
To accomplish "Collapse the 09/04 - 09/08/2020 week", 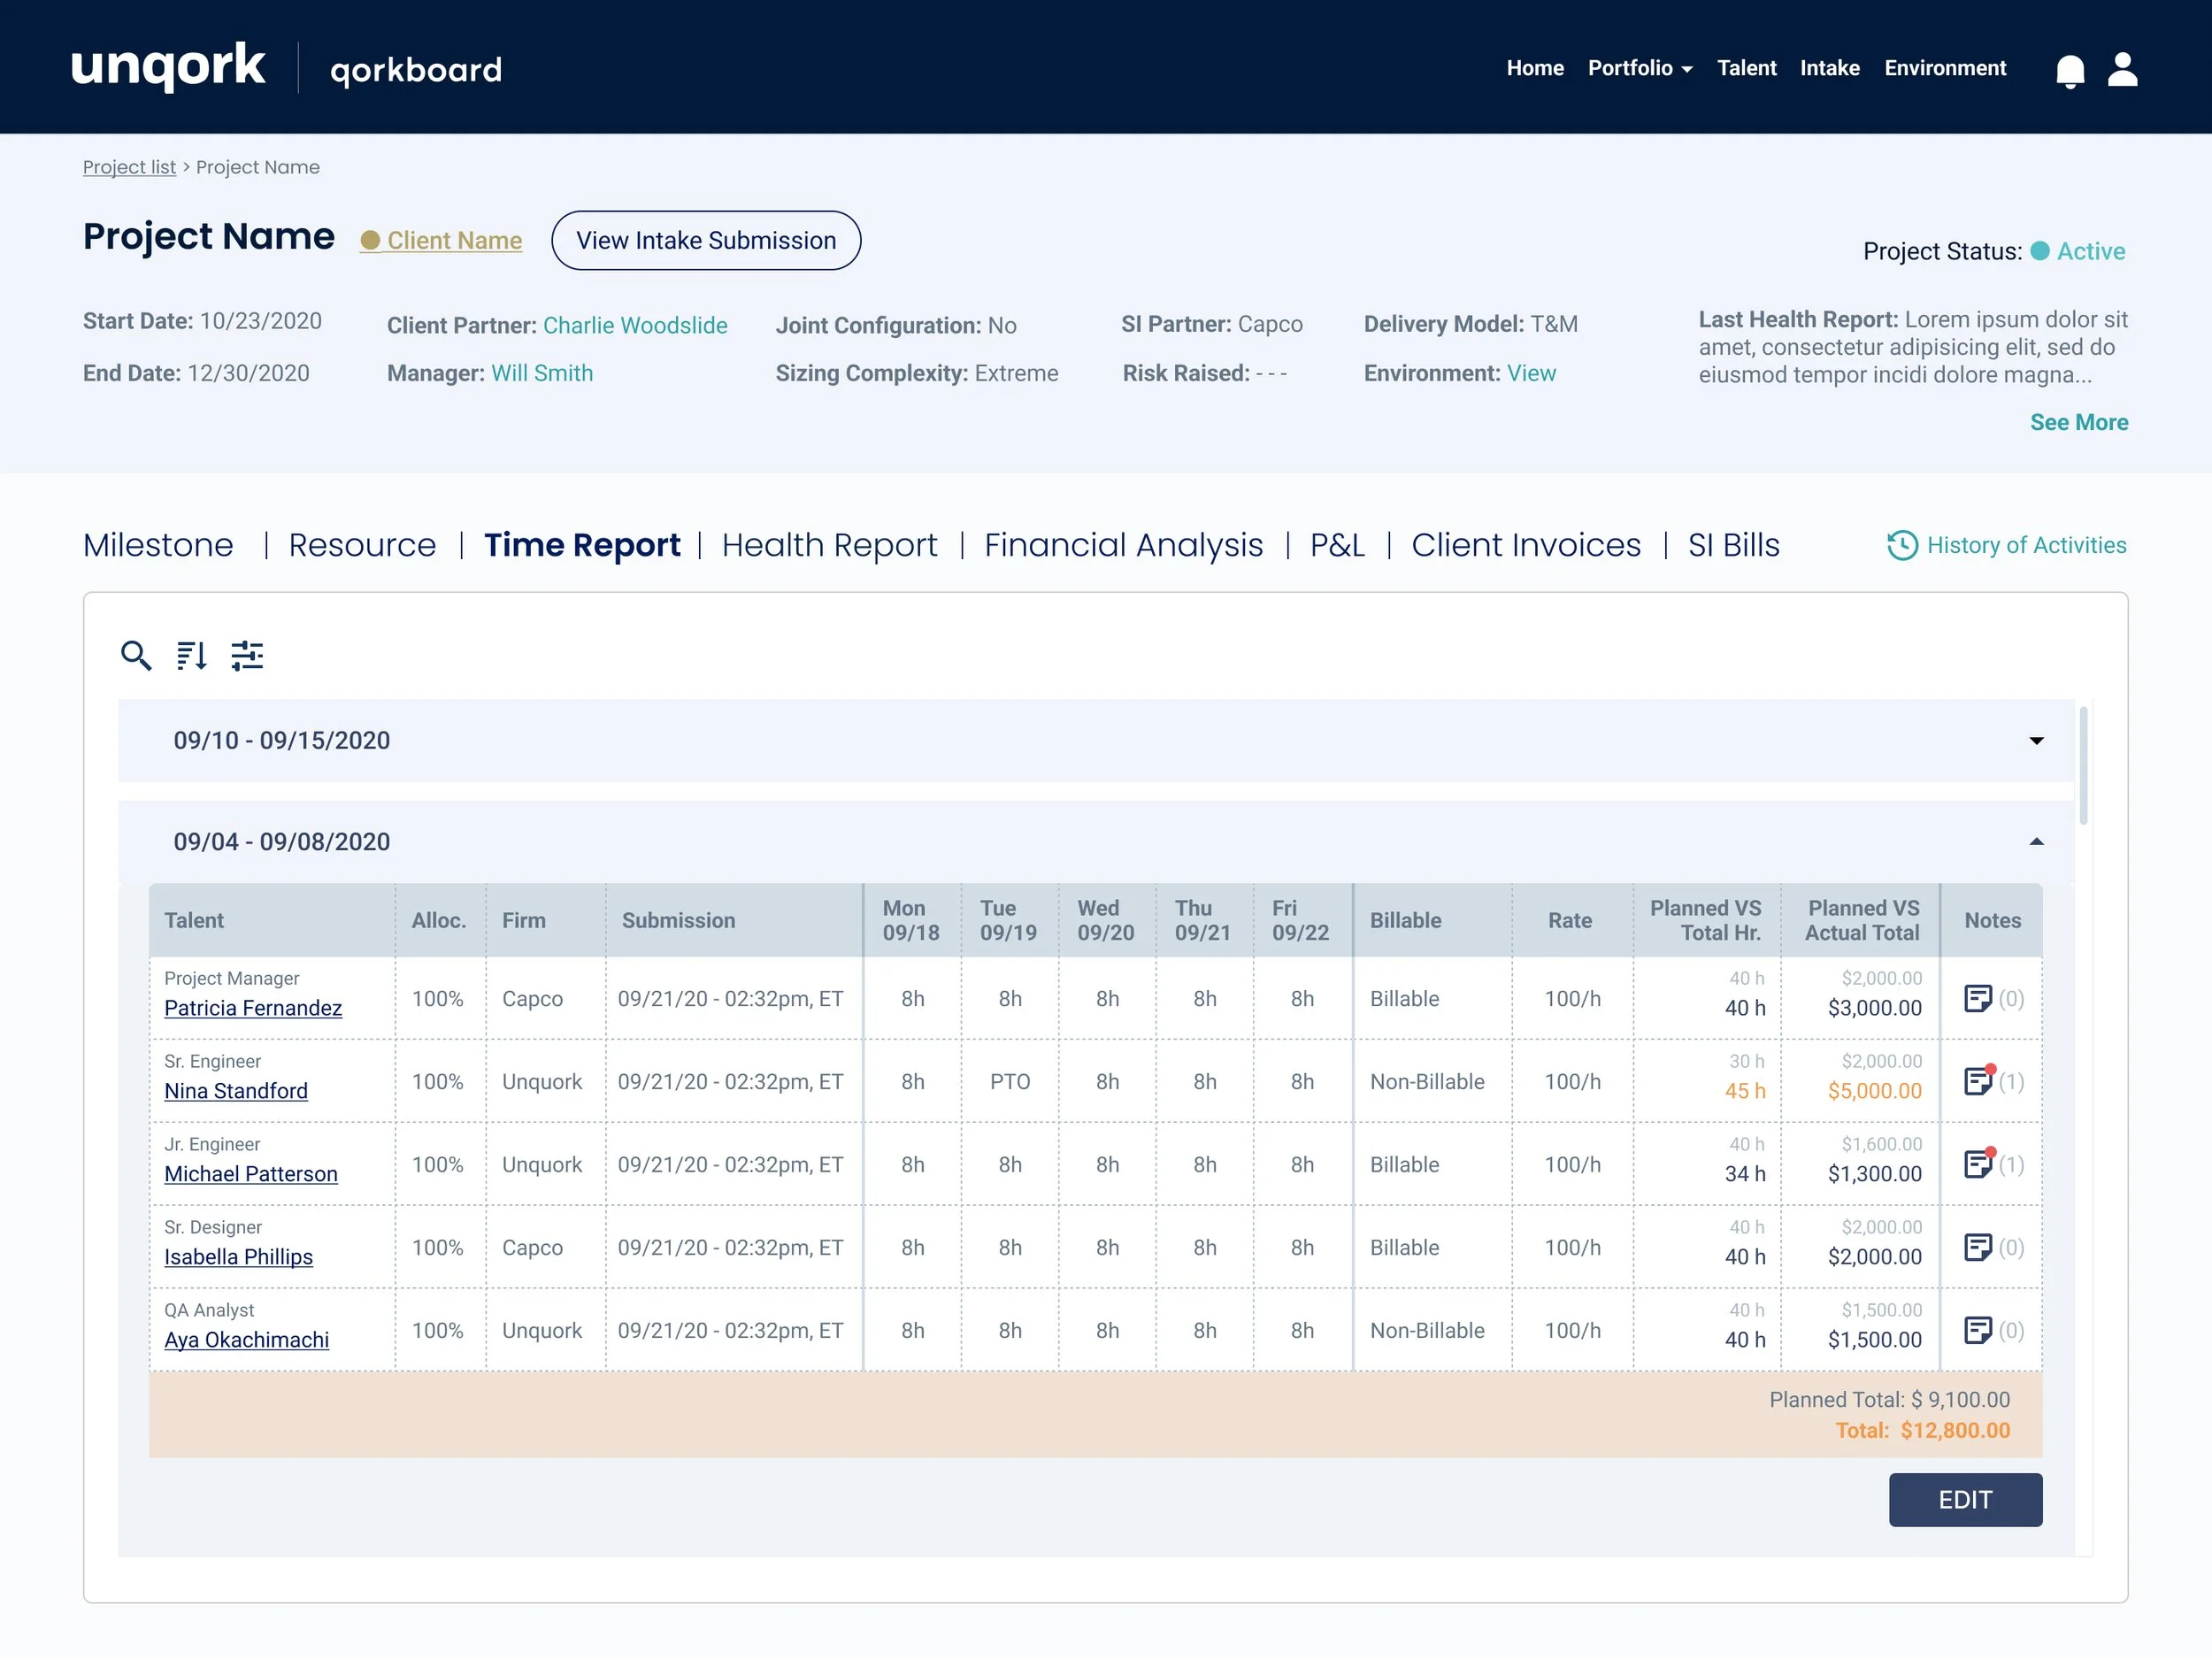I will click(2036, 842).
